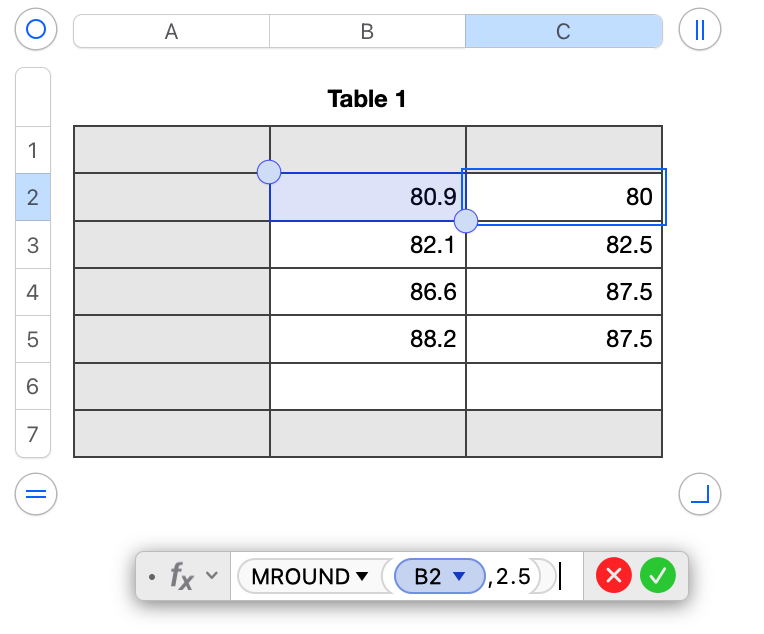This screenshot has height=634, width=764.
Task: Click the Table 1 title
Action: tap(367, 99)
